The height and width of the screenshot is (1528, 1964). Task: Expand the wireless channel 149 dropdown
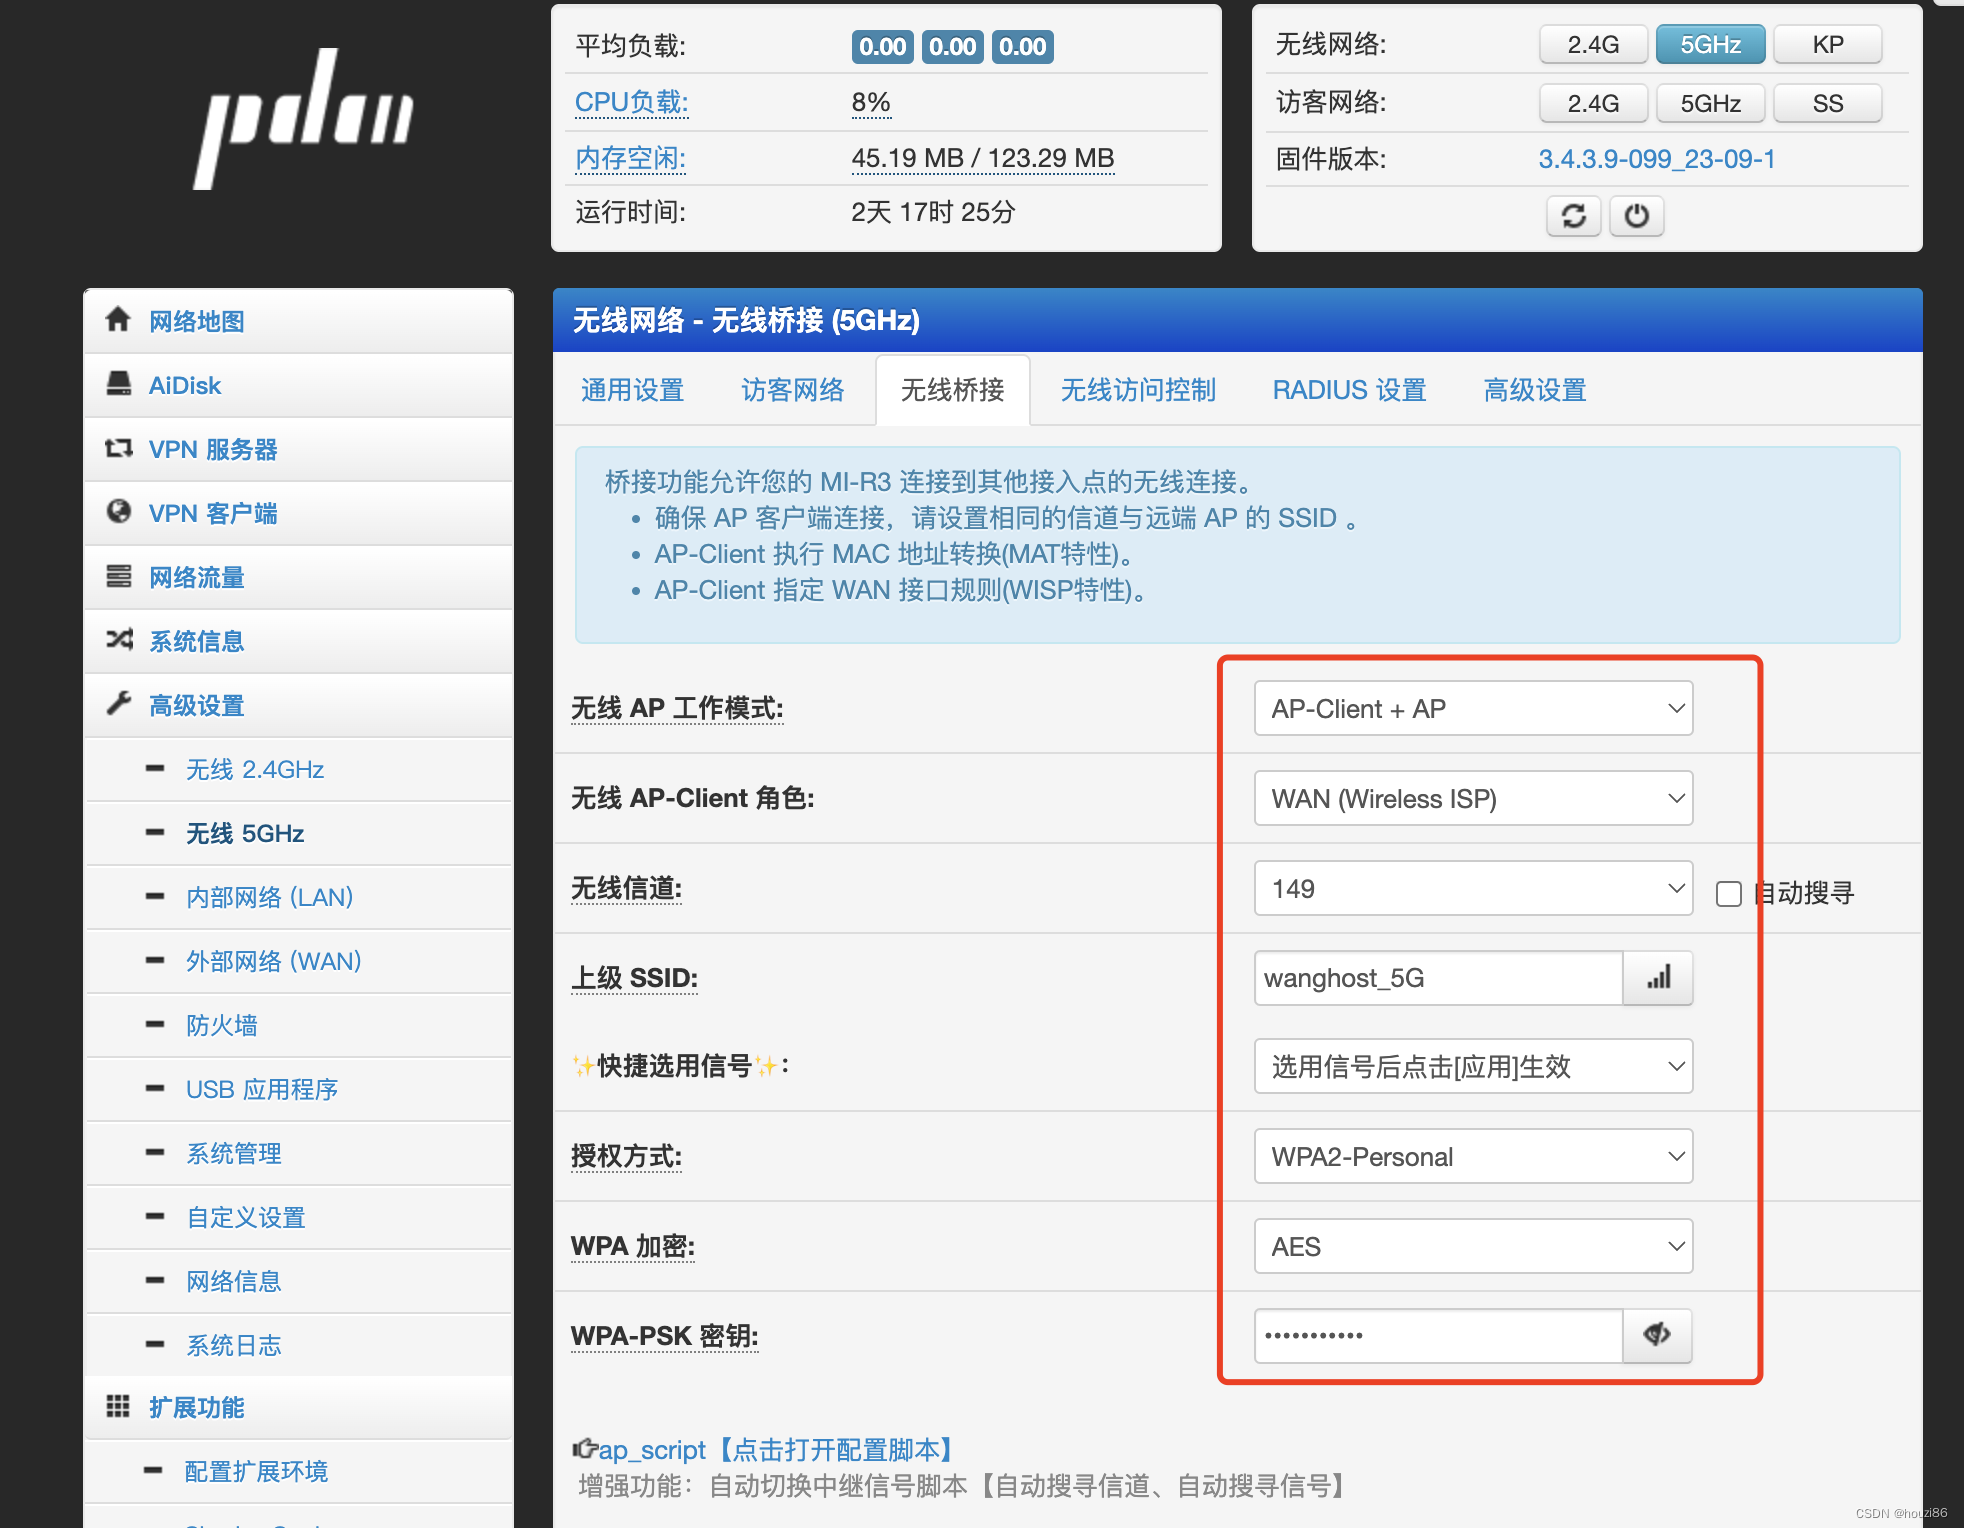tap(1472, 889)
